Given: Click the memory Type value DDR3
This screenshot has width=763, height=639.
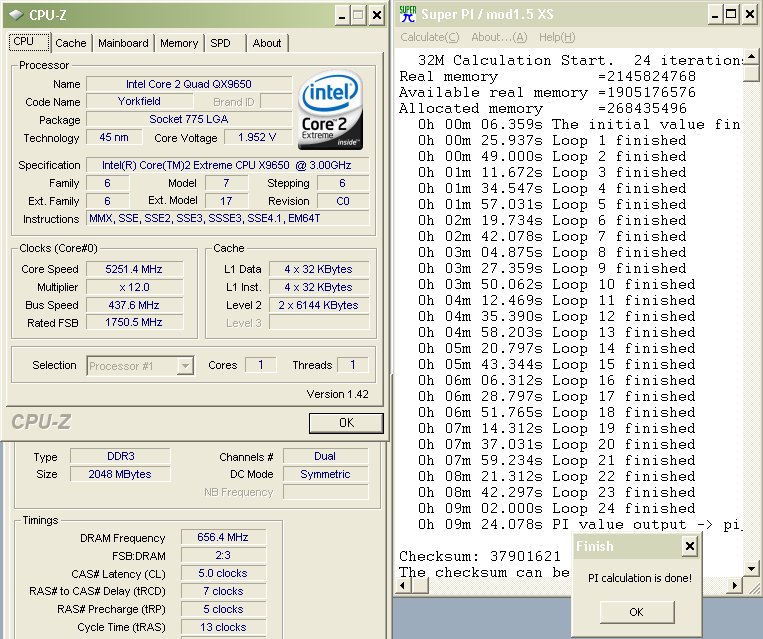Looking at the screenshot, I should tap(120, 456).
